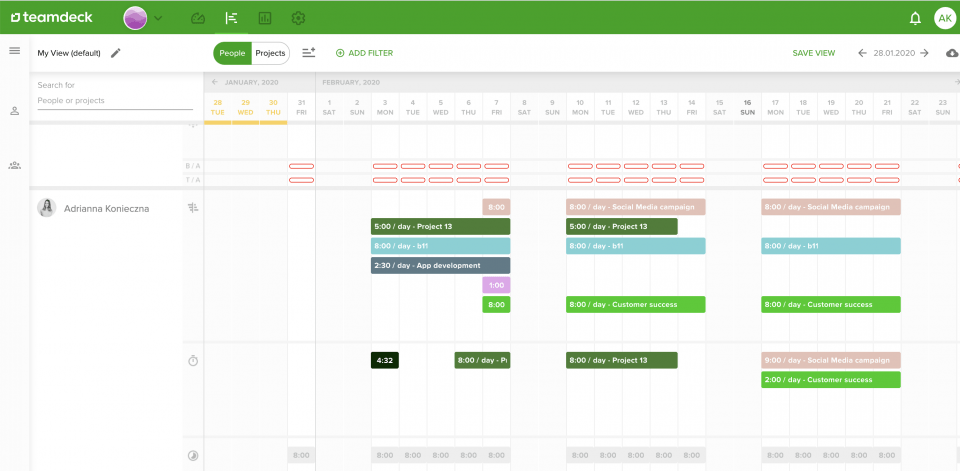Click SAVE VIEW

click(814, 53)
